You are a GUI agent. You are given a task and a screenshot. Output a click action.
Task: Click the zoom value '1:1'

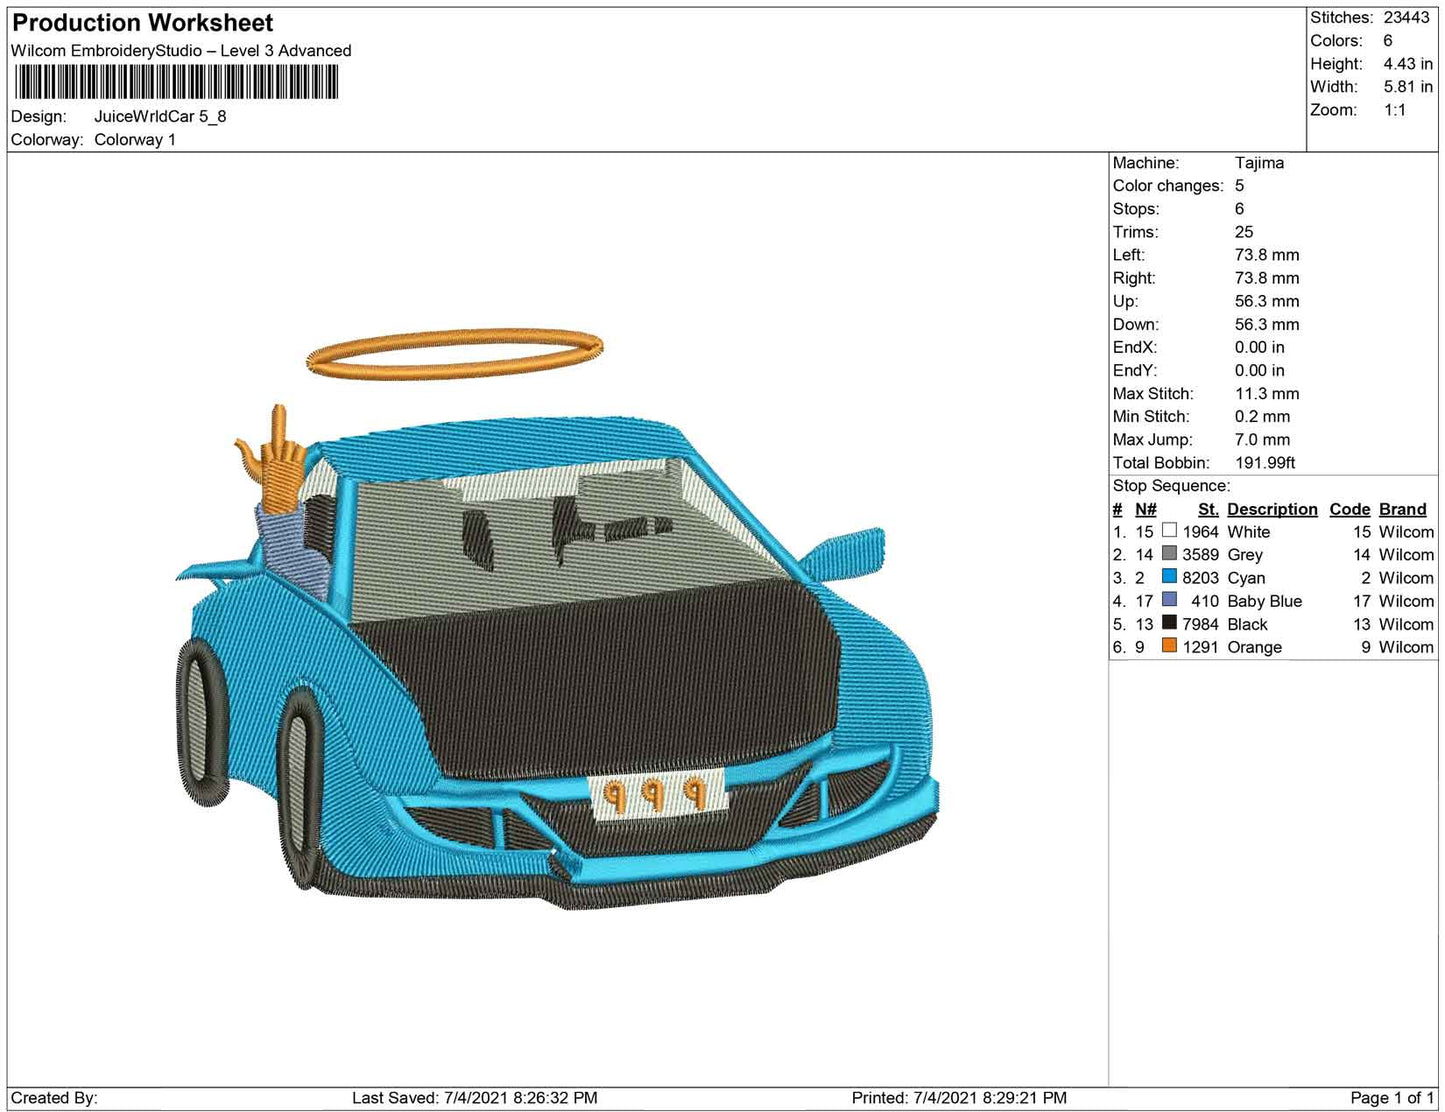pos(1395,110)
